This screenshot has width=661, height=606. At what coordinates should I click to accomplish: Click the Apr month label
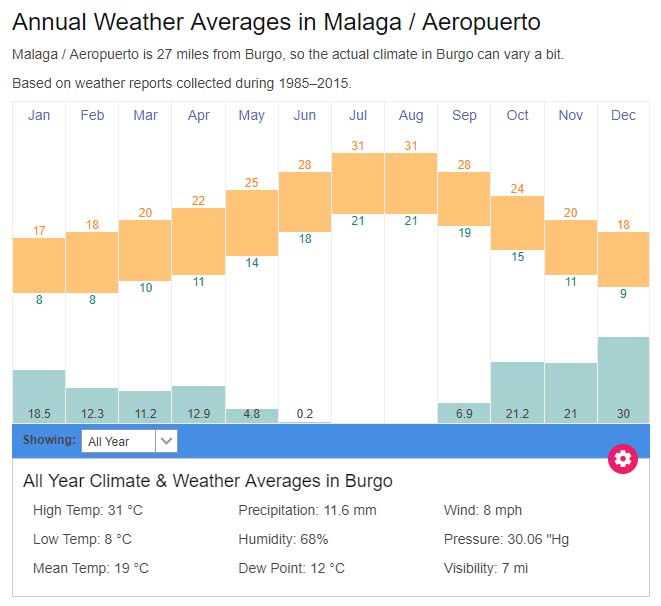(x=199, y=115)
